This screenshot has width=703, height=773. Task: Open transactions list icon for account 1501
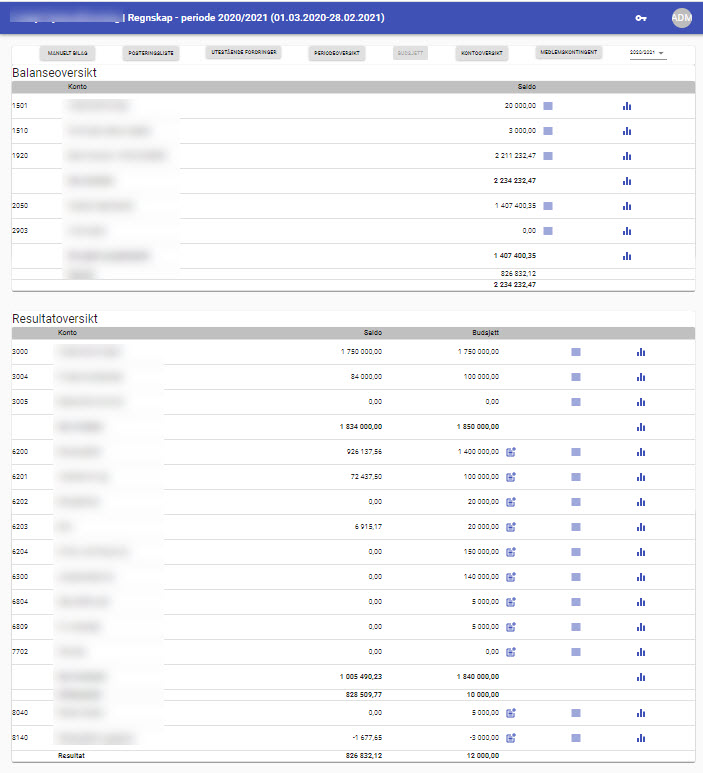pyautogui.click(x=548, y=105)
